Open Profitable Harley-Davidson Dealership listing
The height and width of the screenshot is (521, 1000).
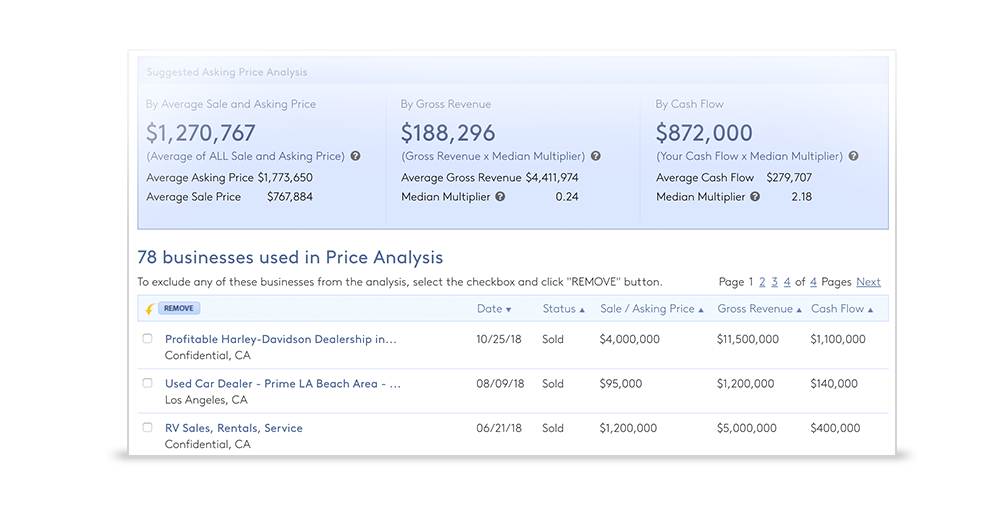(280, 339)
